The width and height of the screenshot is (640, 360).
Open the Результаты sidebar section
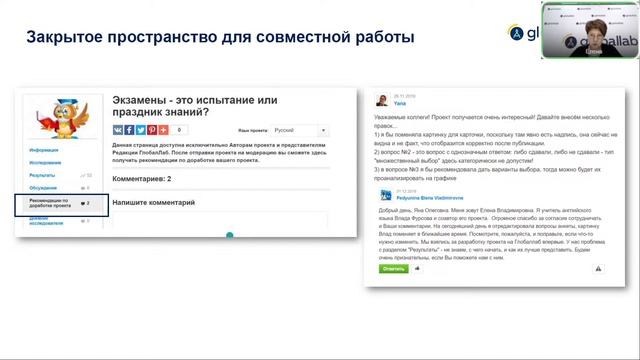click(x=42, y=176)
